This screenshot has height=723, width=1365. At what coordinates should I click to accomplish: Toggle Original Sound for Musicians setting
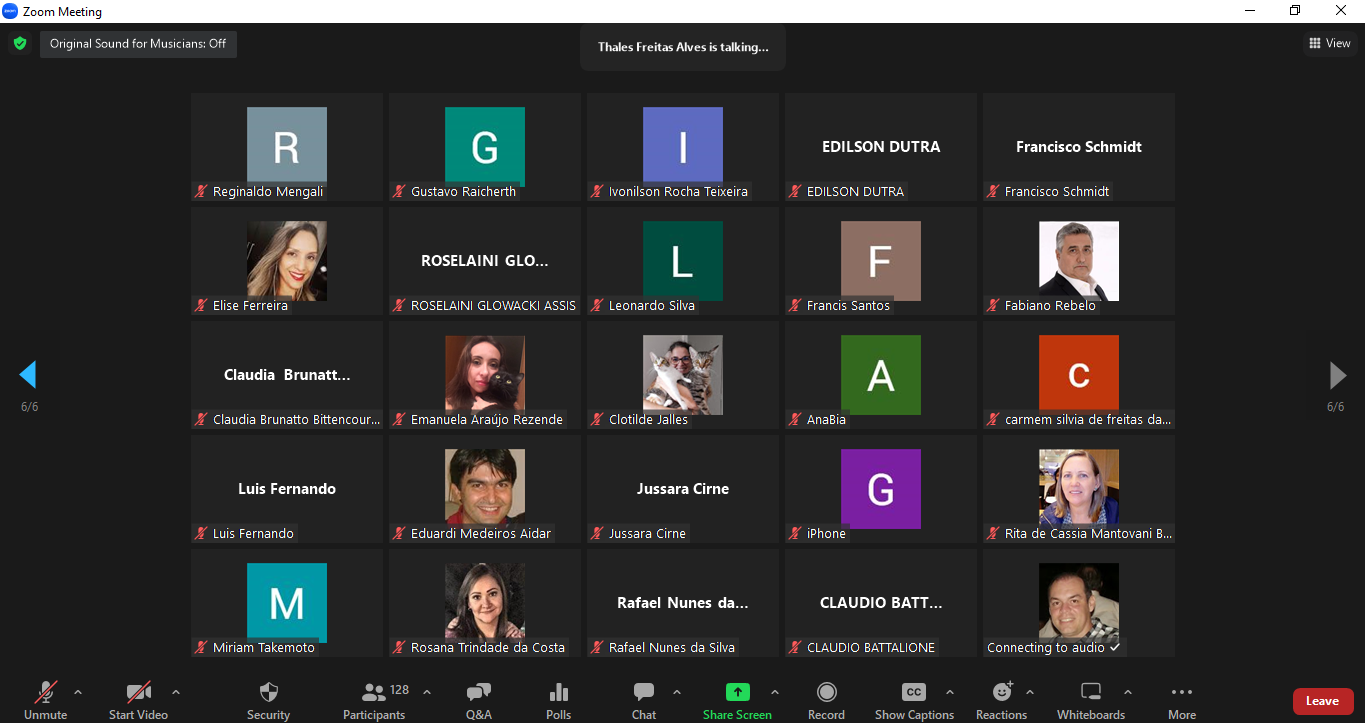tap(138, 44)
